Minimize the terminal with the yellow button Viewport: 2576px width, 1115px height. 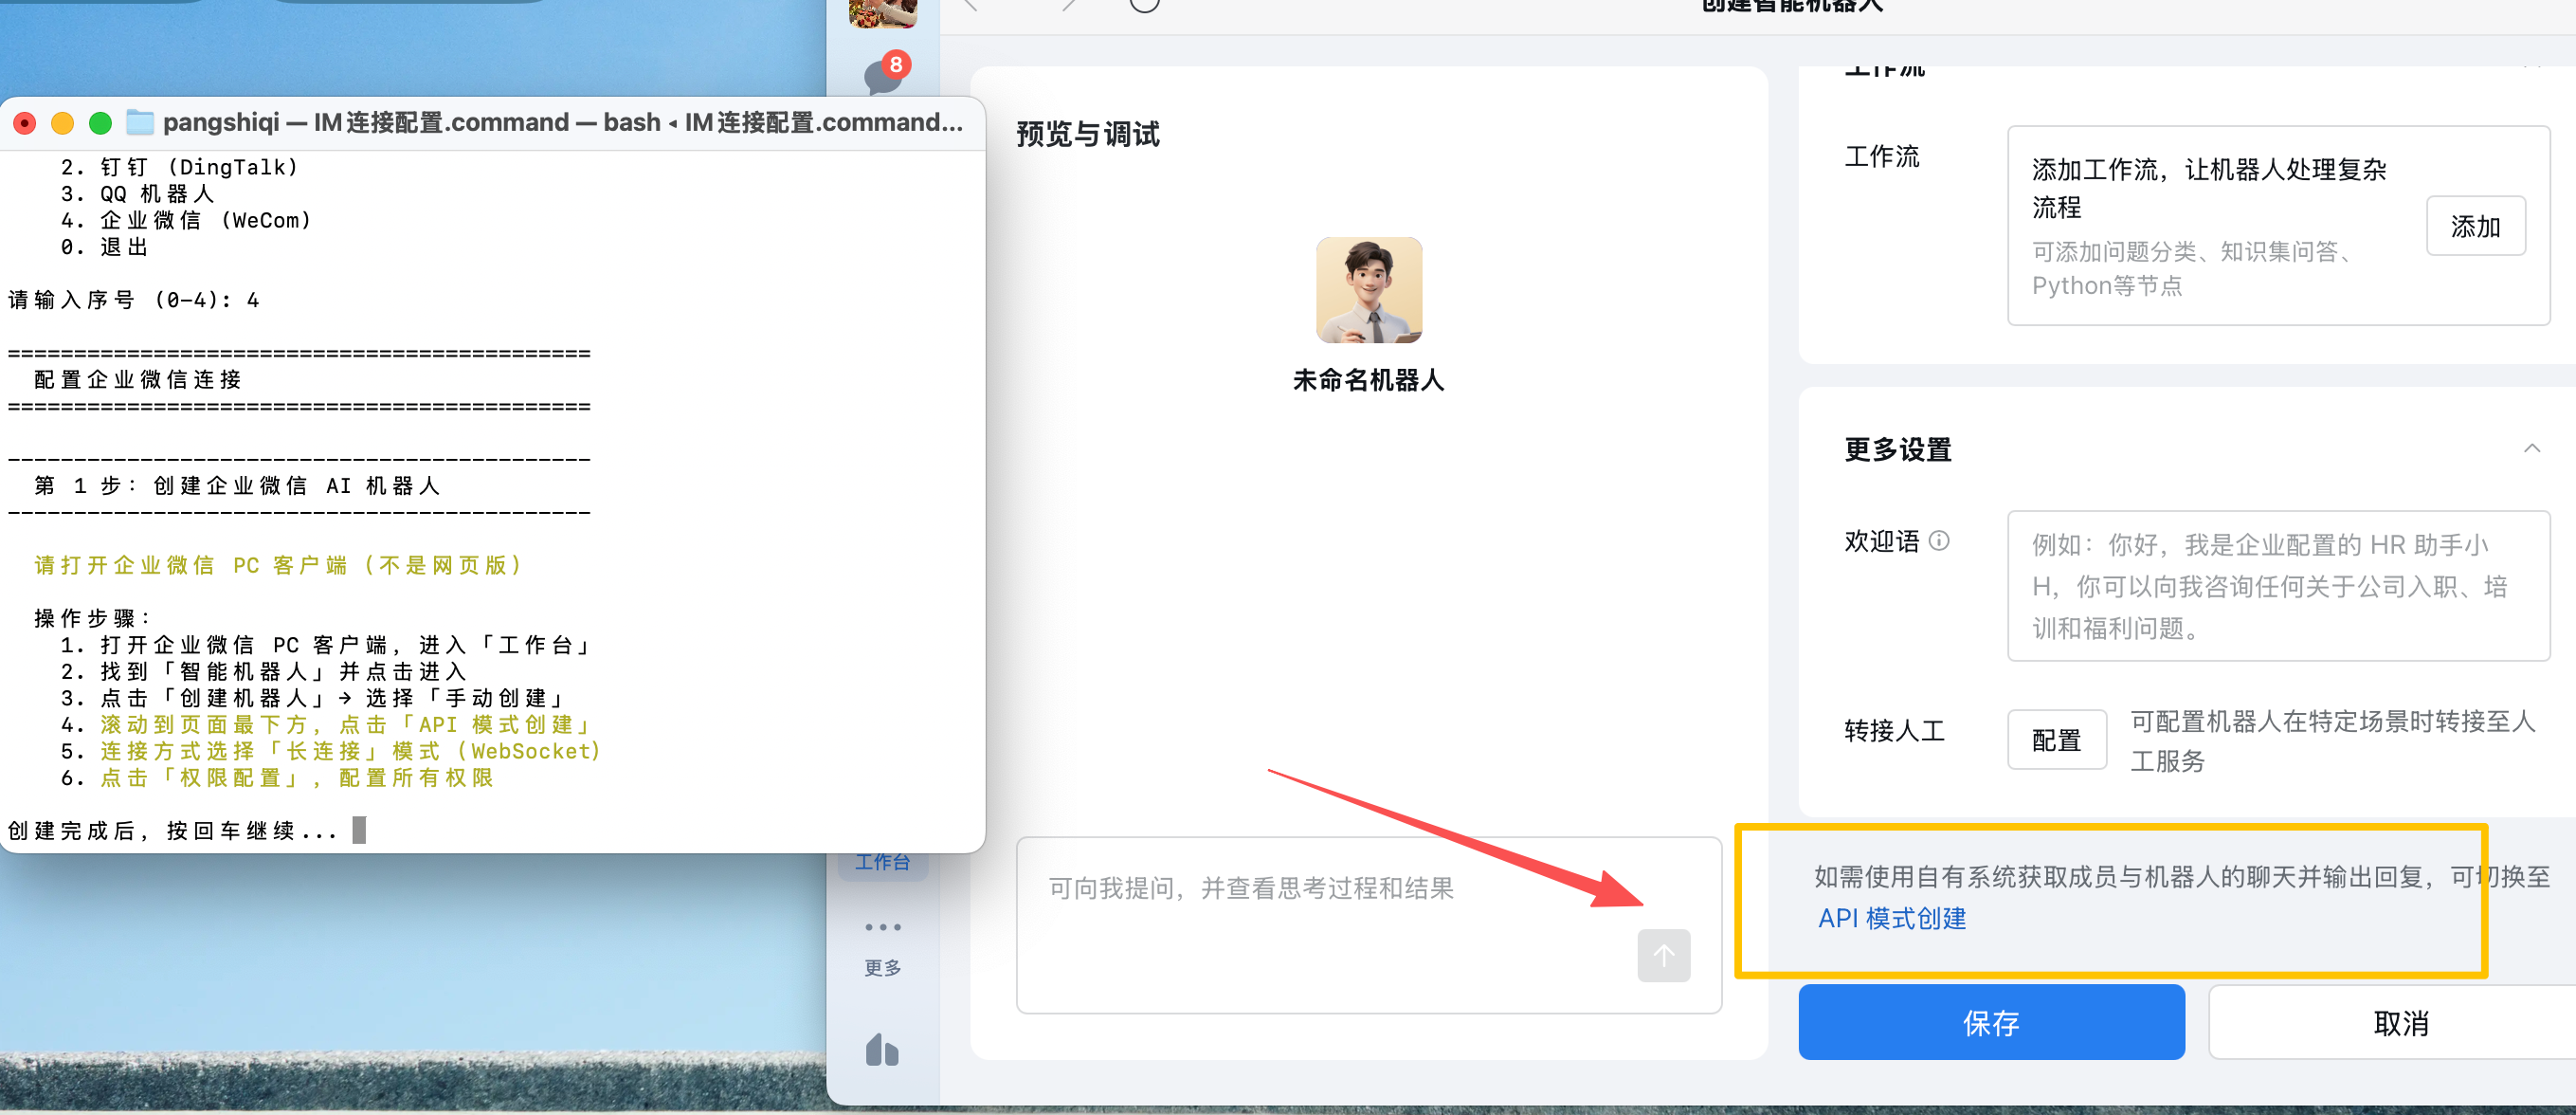point(62,123)
